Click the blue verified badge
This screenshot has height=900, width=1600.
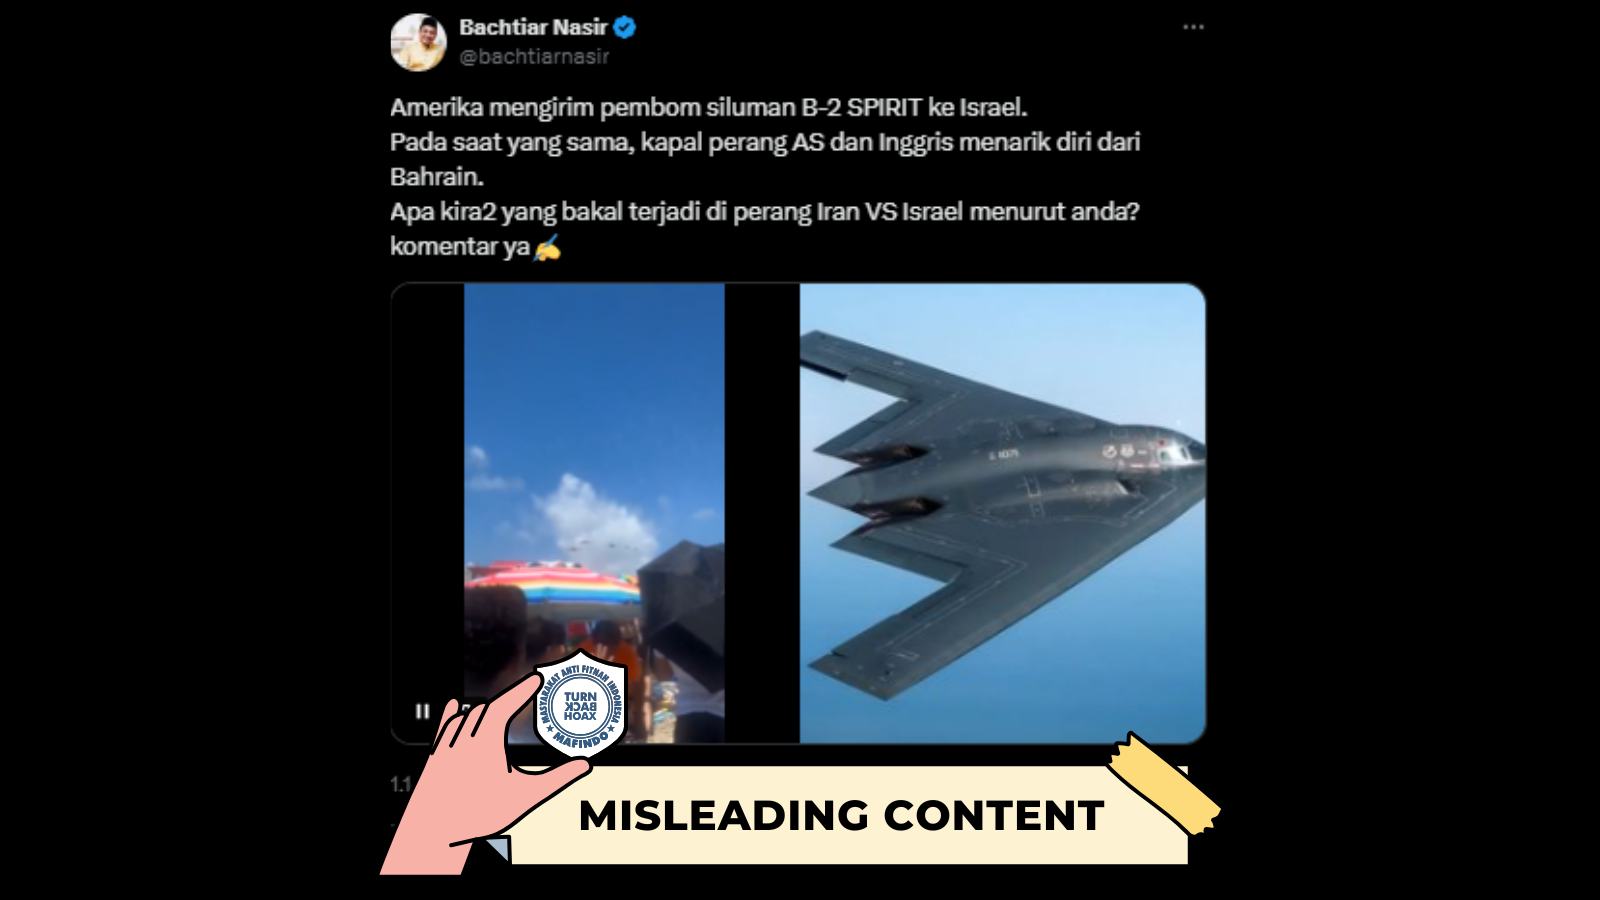coord(625,27)
